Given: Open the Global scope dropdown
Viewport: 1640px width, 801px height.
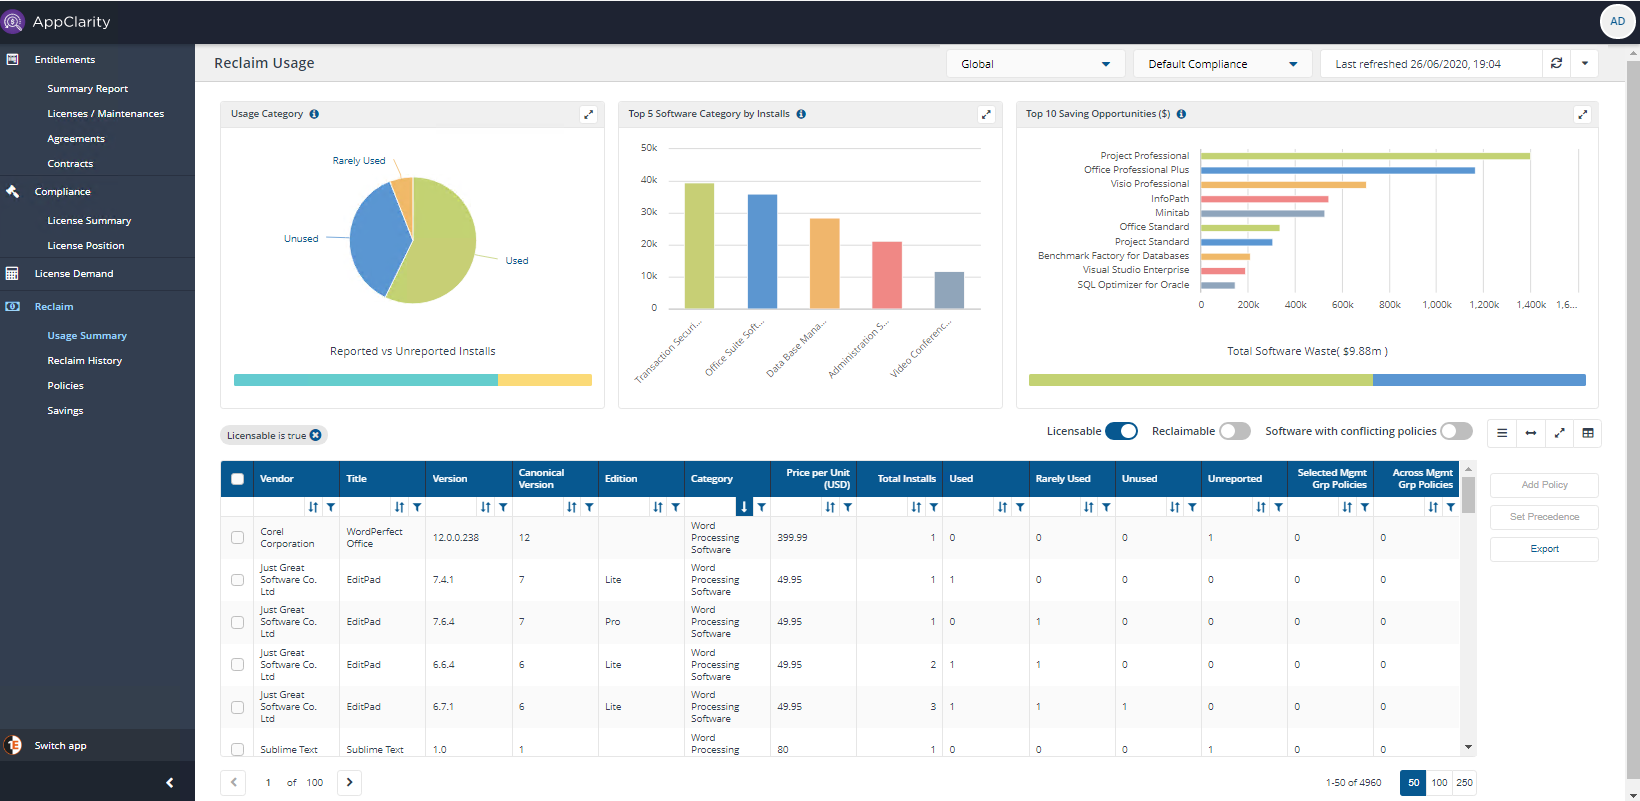Looking at the screenshot, I should (1035, 64).
